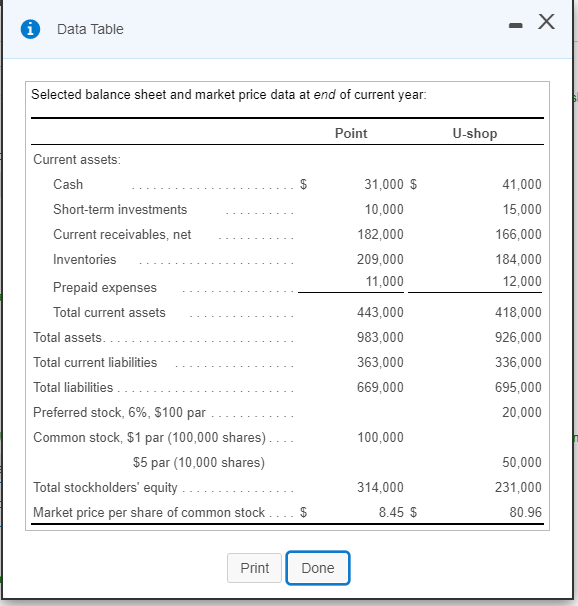This screenshot has height=606, width=578.
Task: Select U-shop short-term investments 15,000
Action: (522, 209)
